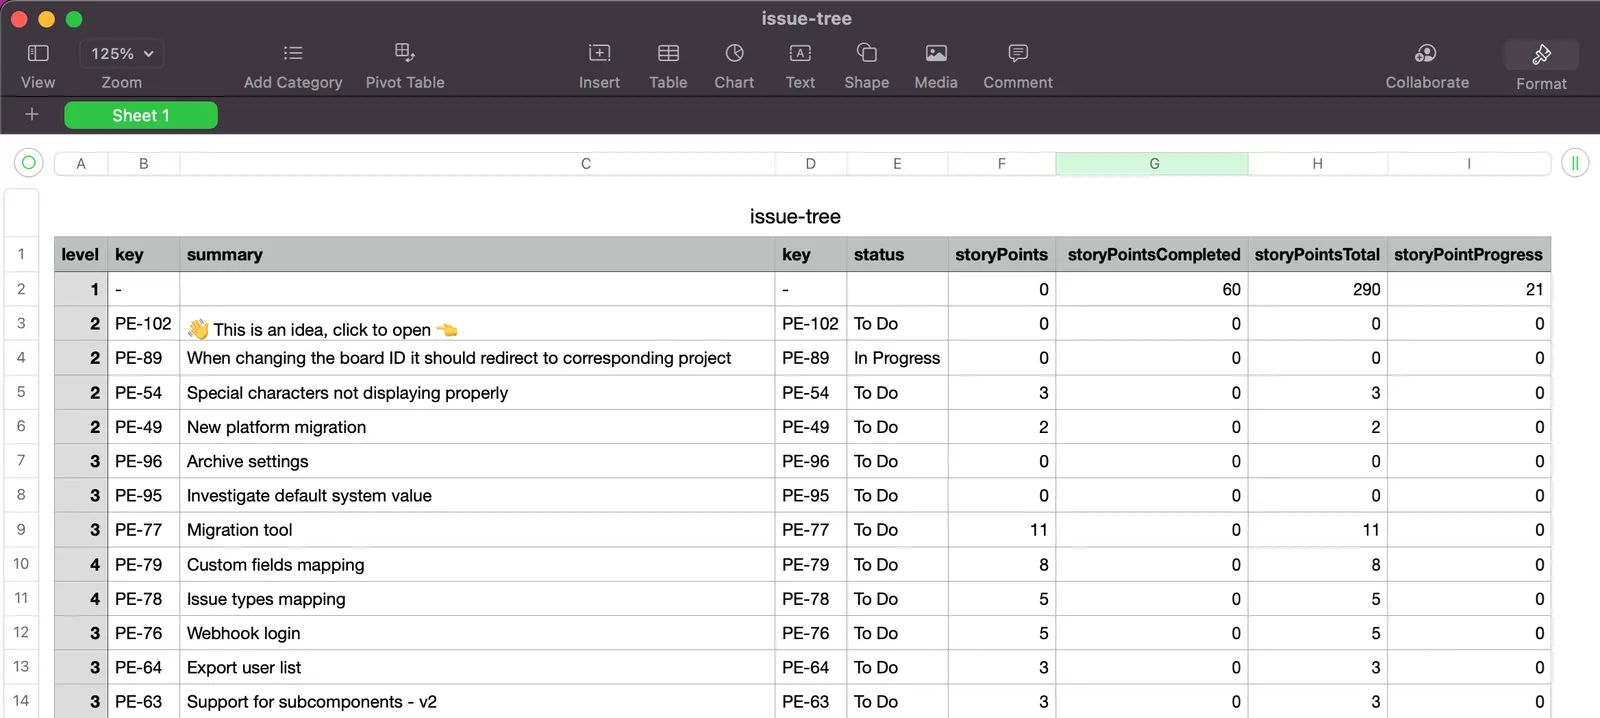The width and height of the screenshot is (1600, 718).
Task: Create a Pivot Table from toolbar
Action: [405, 53]
